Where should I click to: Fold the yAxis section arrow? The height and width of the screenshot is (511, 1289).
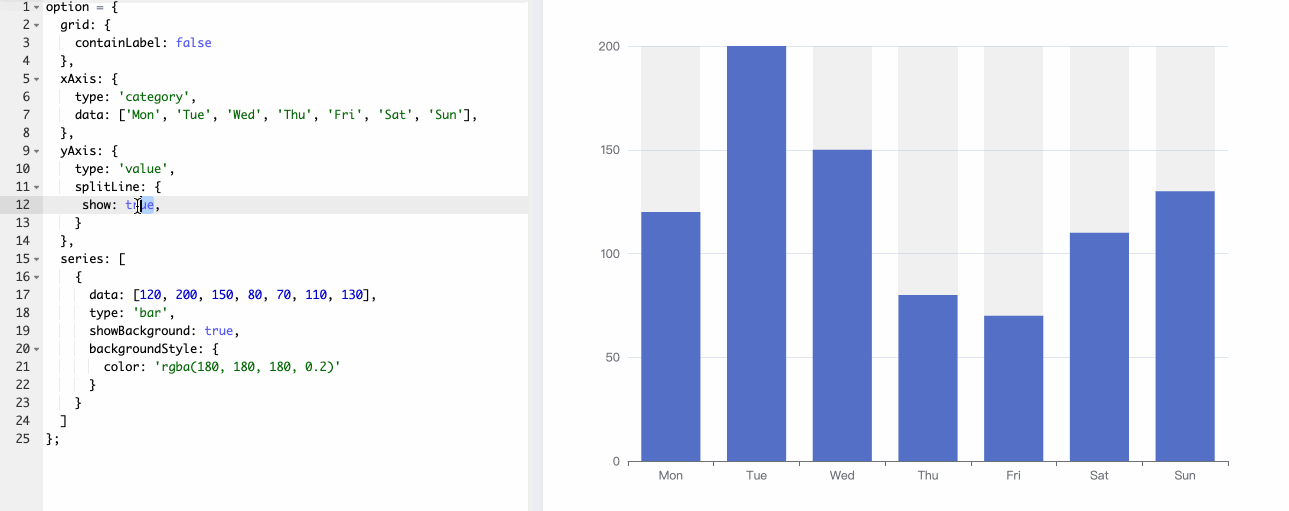37,151
